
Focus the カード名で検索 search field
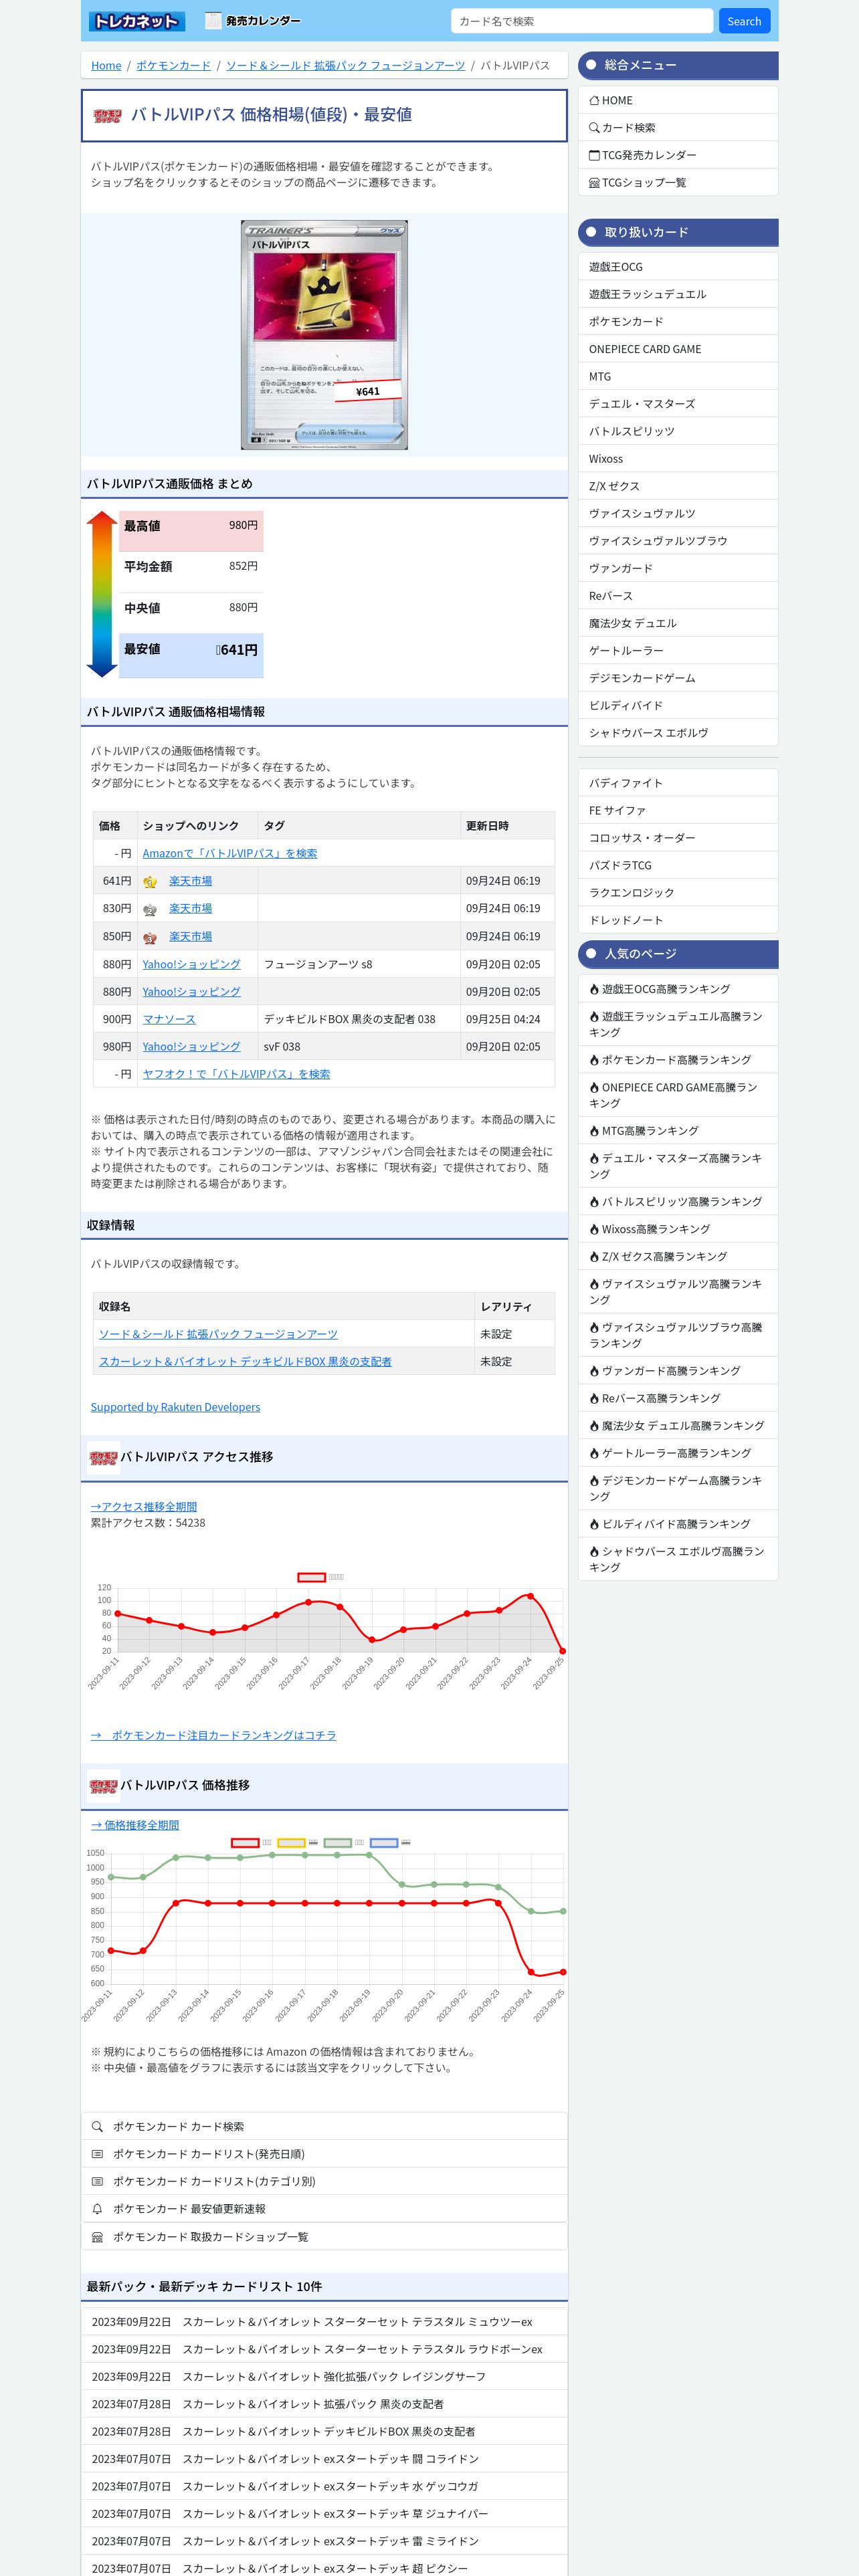pyautogui.click(x=581, y=21)
